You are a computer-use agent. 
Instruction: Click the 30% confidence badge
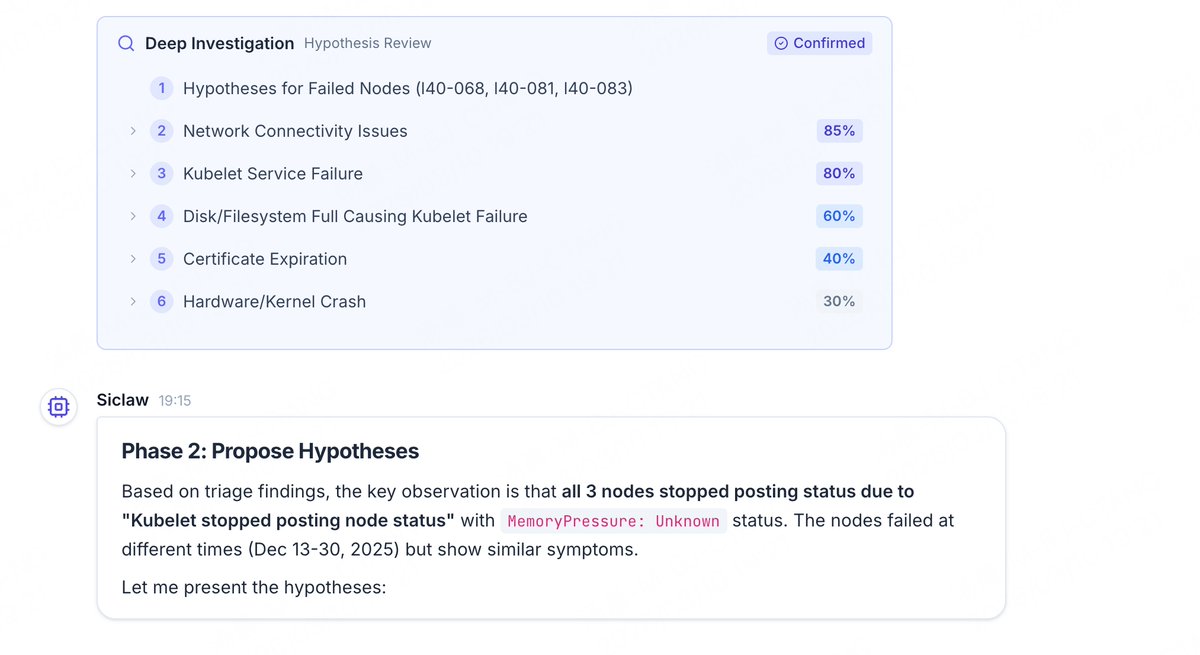tap(839, 301)
